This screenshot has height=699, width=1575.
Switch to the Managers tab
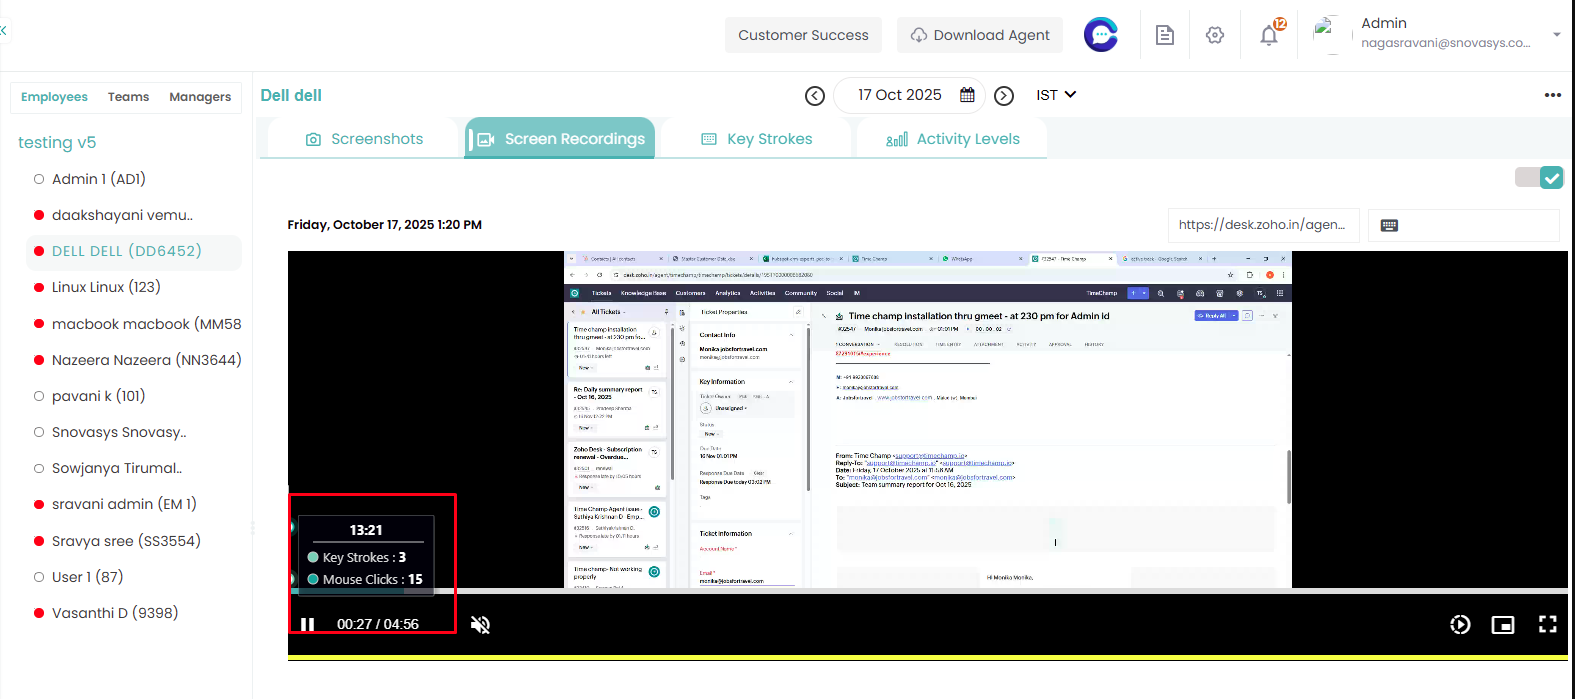pos(200,97)
